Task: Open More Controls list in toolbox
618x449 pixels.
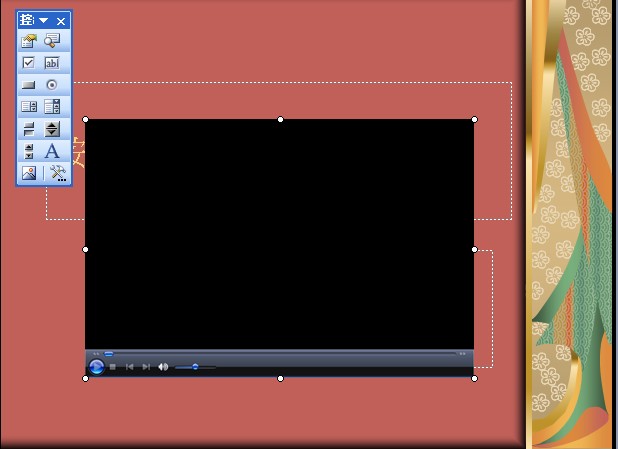Action: point(57,173)
